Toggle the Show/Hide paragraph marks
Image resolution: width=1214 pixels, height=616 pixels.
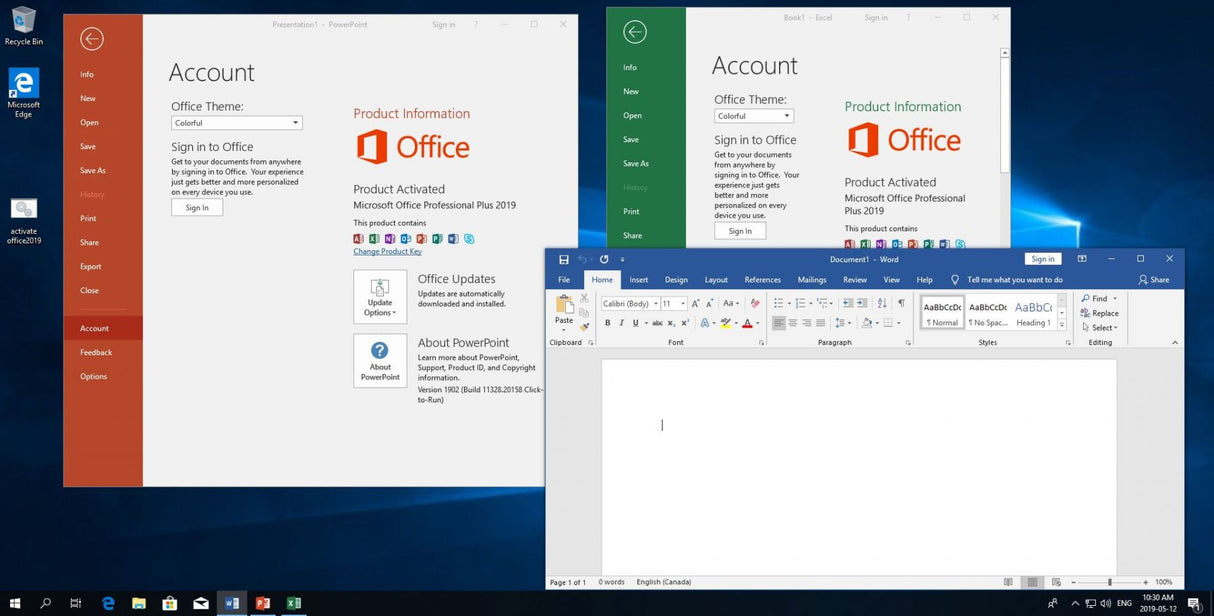(x=901, y=303)
